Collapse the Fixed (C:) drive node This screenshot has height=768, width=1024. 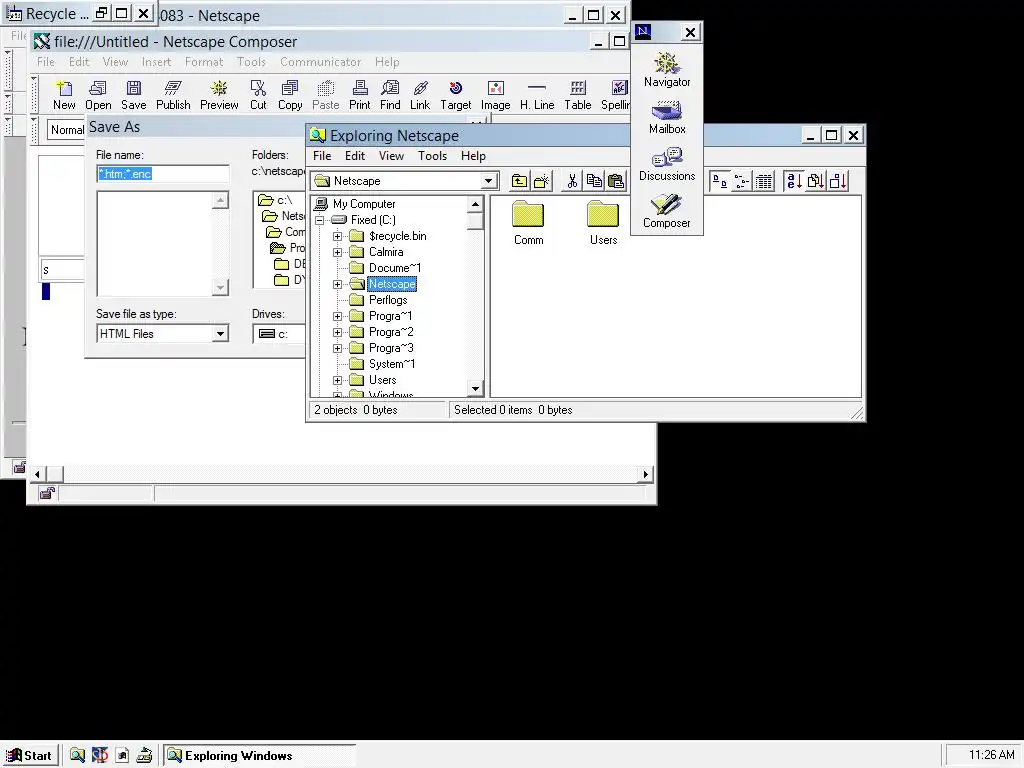point(319,220)
